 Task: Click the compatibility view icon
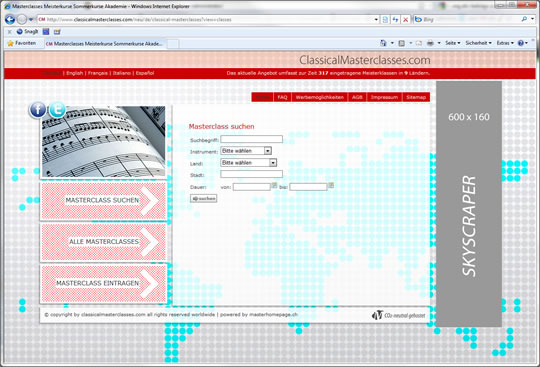tap(385, 20)
